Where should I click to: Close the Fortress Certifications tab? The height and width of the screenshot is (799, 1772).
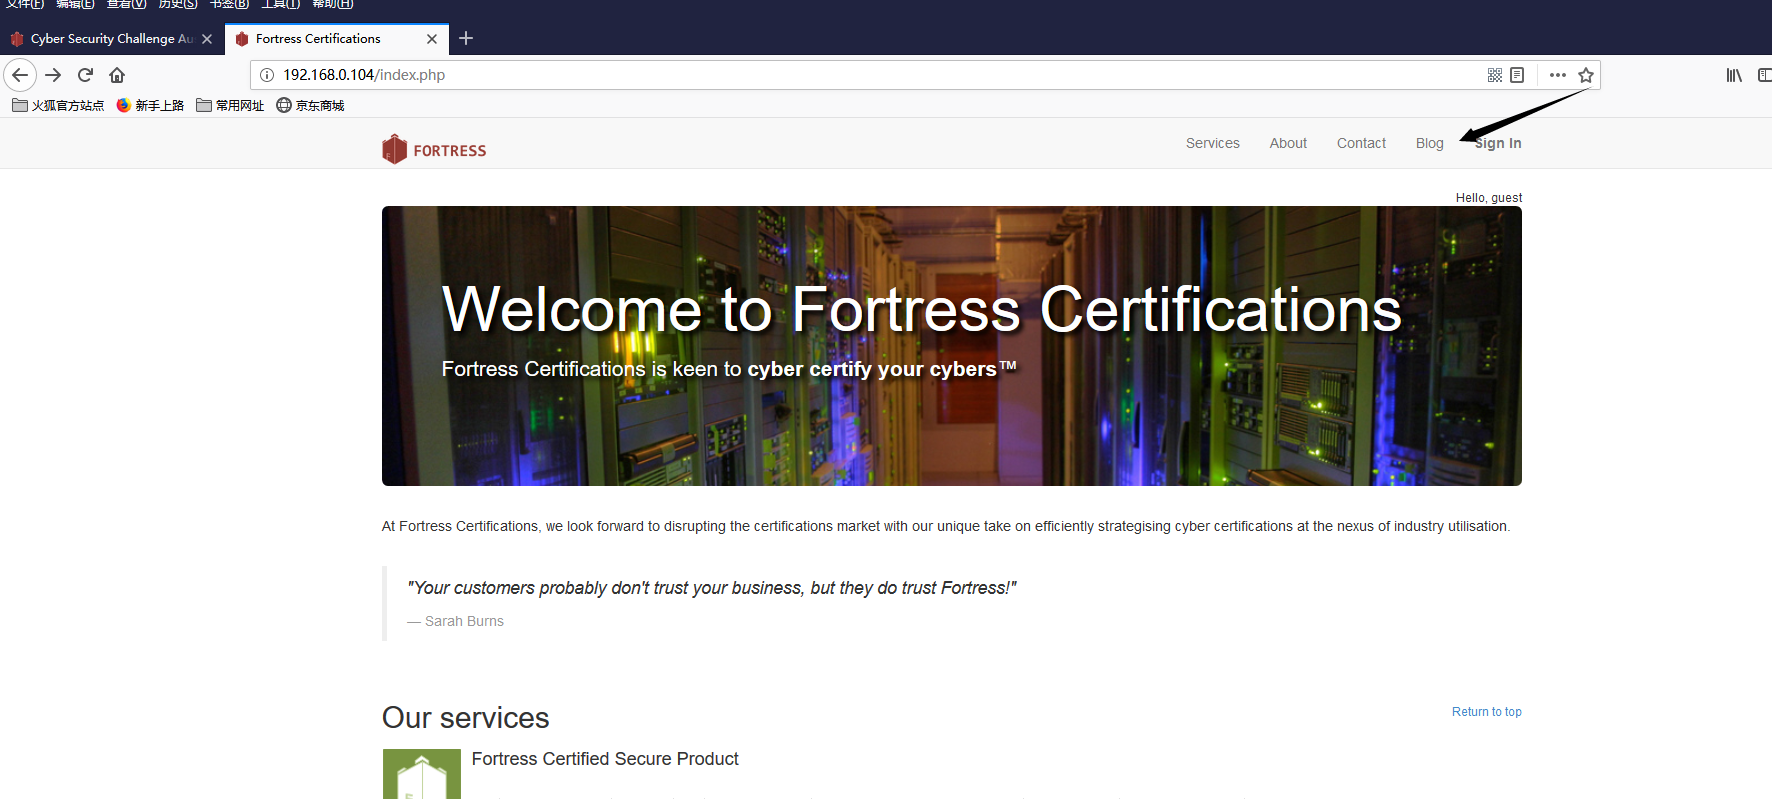[432, 39]
